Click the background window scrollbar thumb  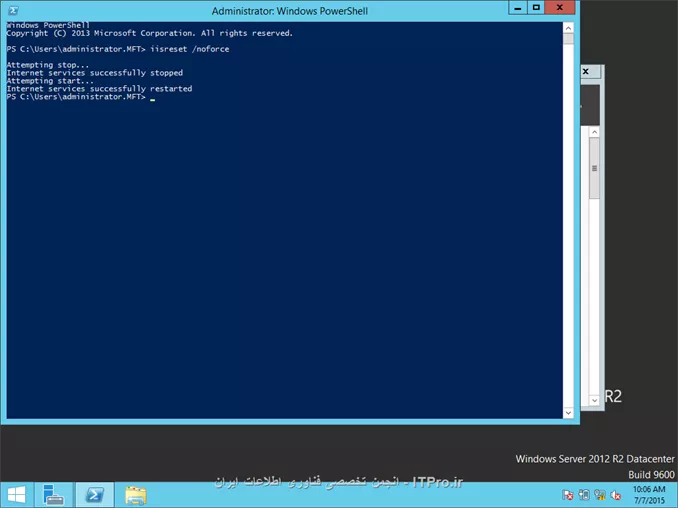[x=595, y=168]
